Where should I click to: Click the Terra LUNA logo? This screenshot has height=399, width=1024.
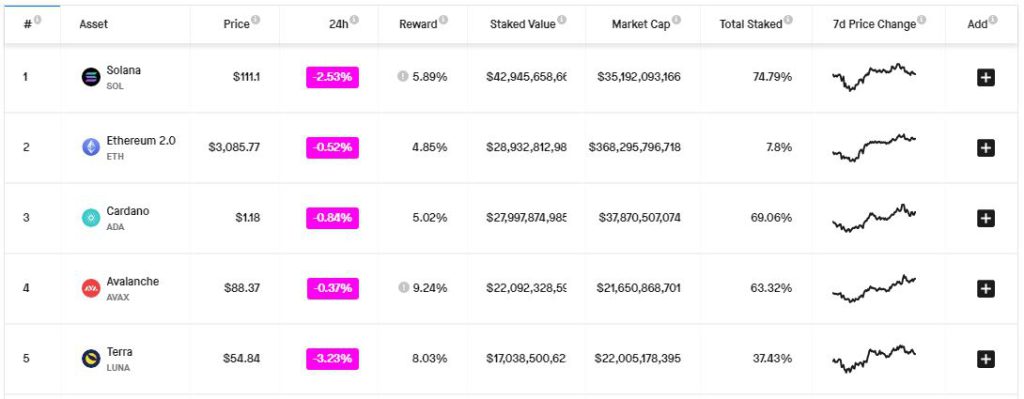click(91, 359)
